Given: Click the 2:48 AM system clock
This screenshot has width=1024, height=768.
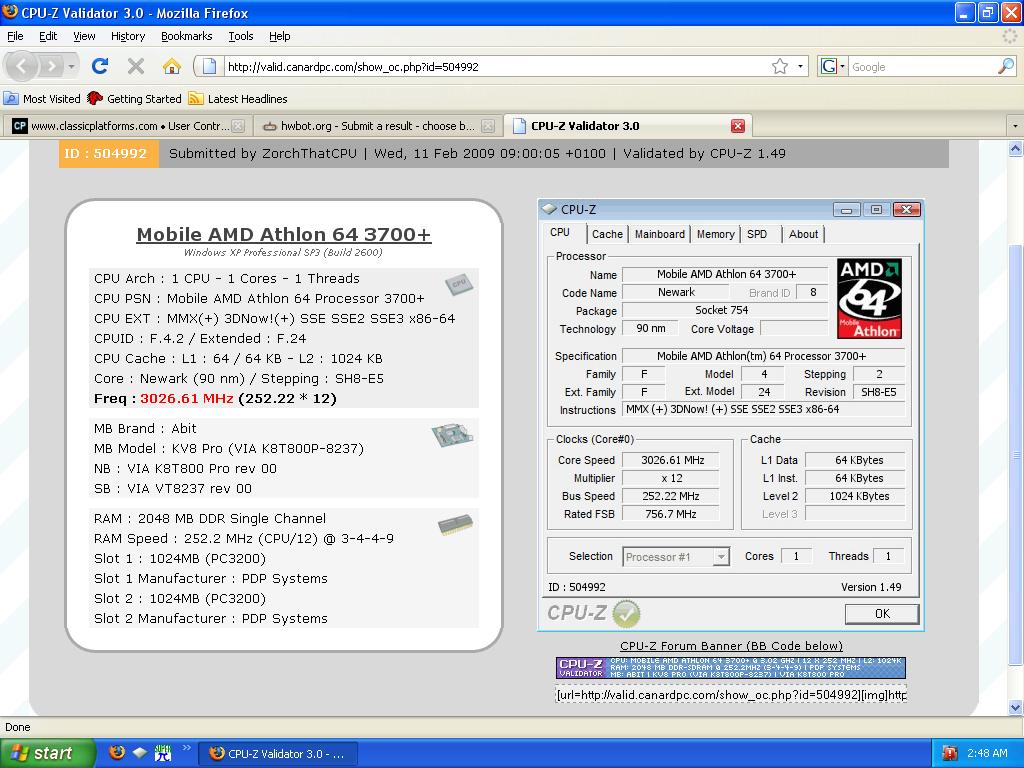Looking at the screenshot, I should tap(987, 753).
